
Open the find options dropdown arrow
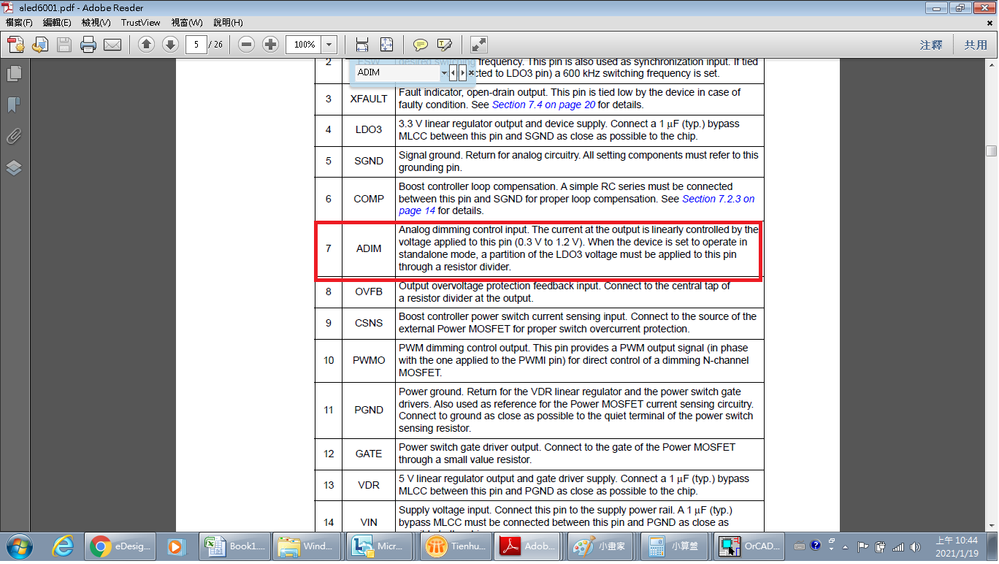click(444, 73)
